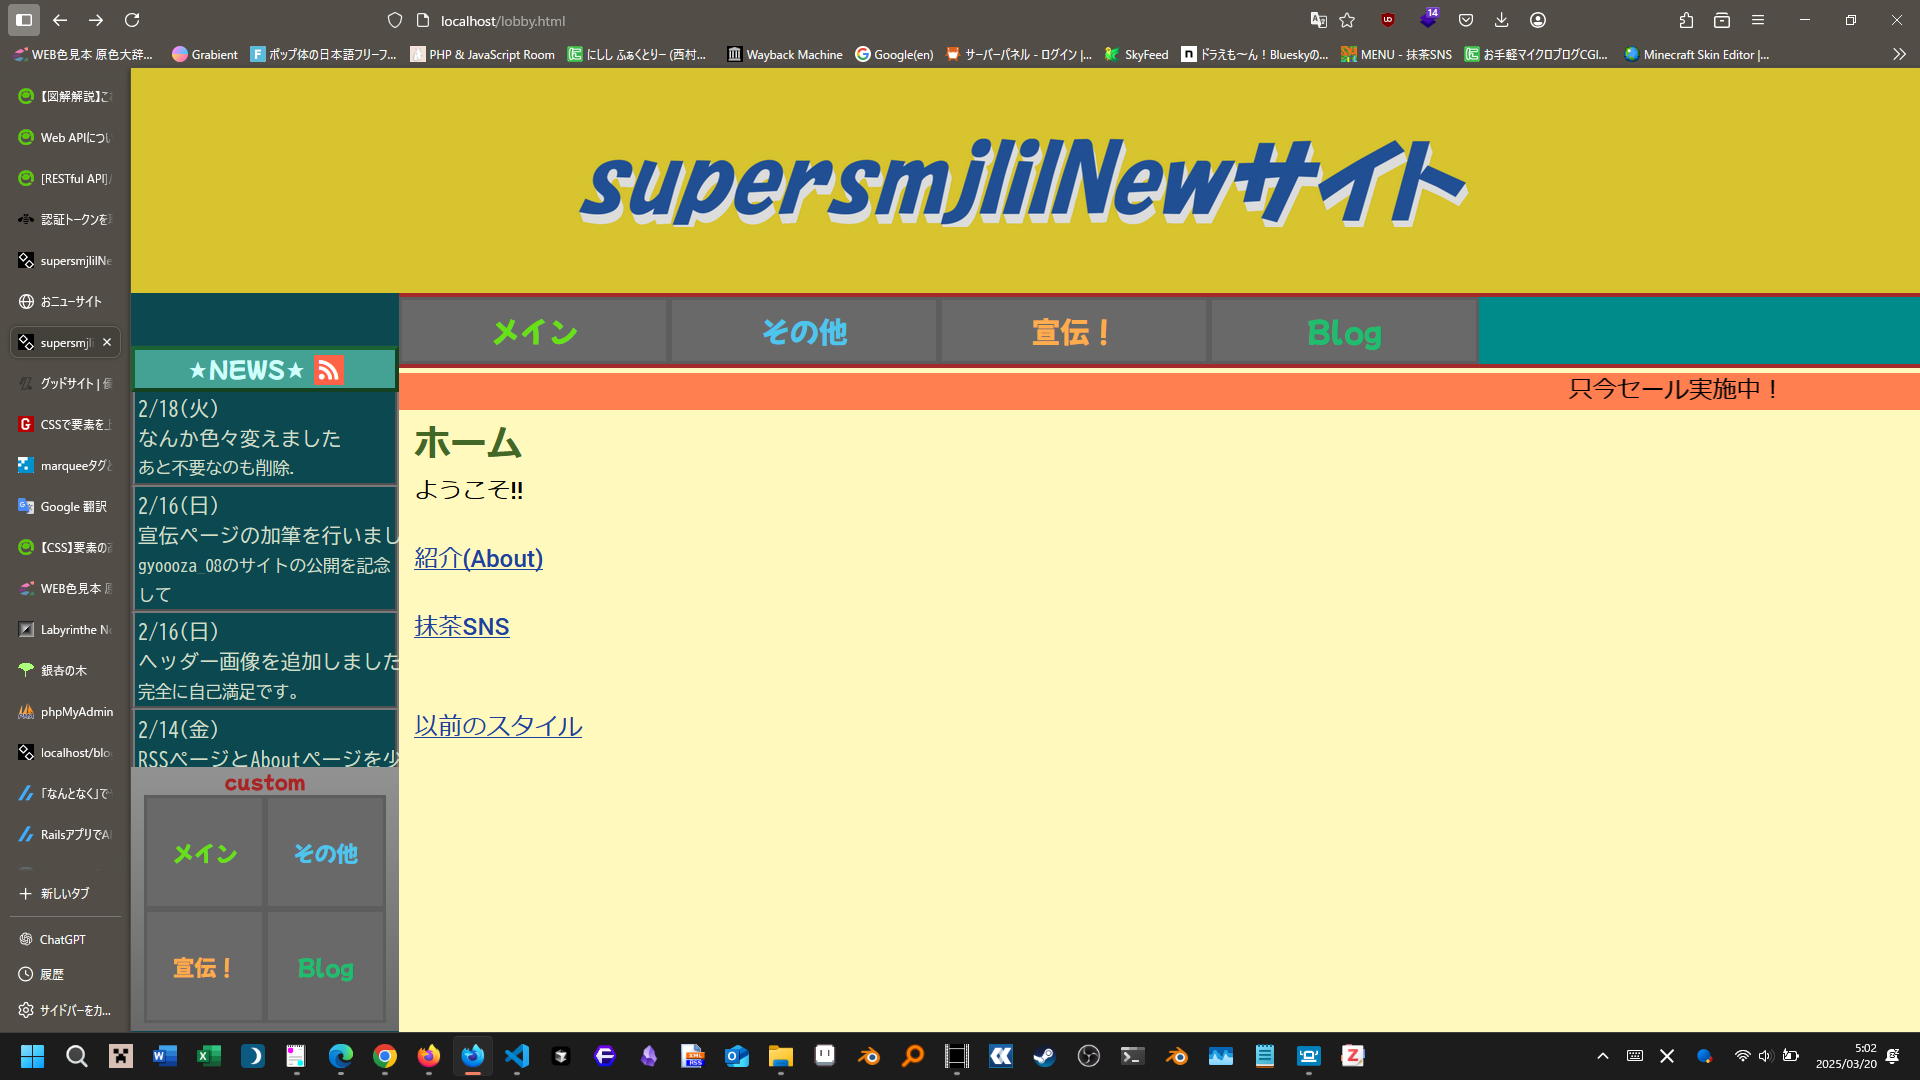Image resolution: width=1920 pixels, height=1080 pixels.
Task: Open Visual Studio Code from the taskbar
Action: pos(516,1056)
